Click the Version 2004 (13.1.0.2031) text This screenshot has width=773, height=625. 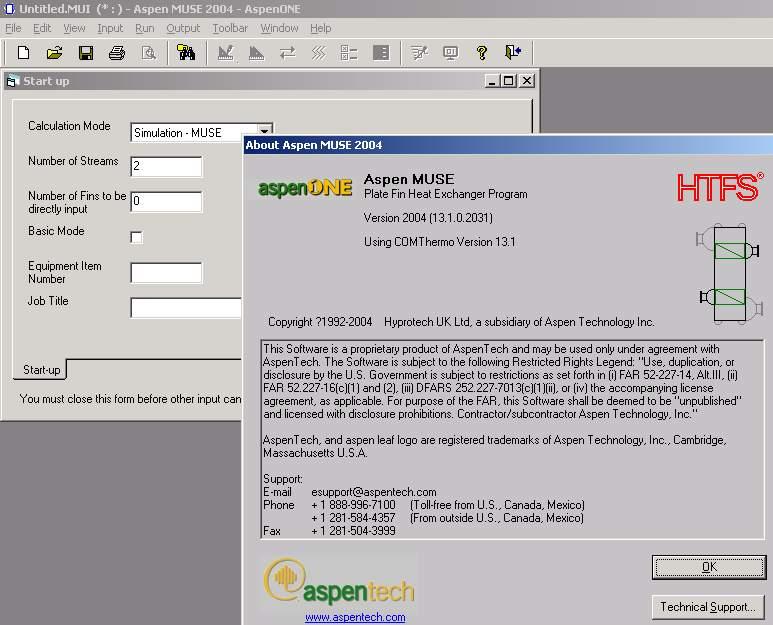click(x=428, y=218)
